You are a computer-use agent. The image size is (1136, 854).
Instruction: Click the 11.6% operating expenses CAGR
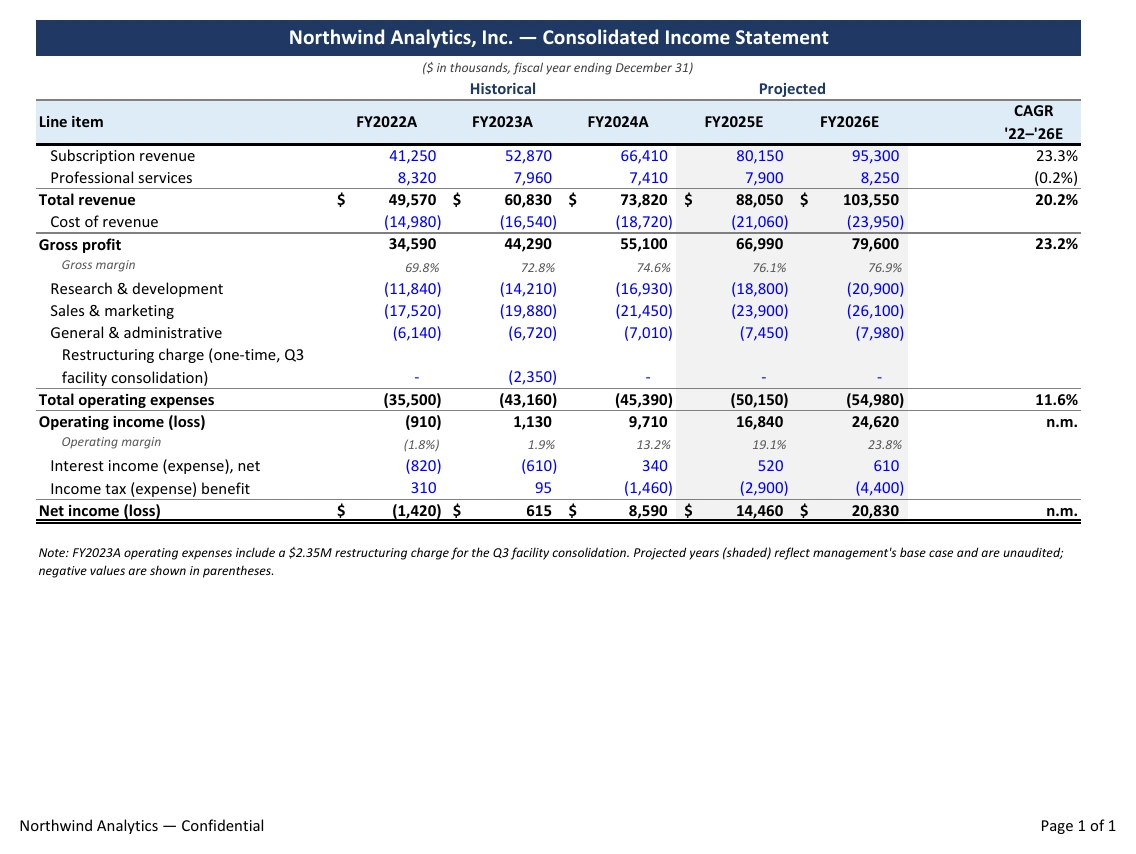pos(1056,400)
